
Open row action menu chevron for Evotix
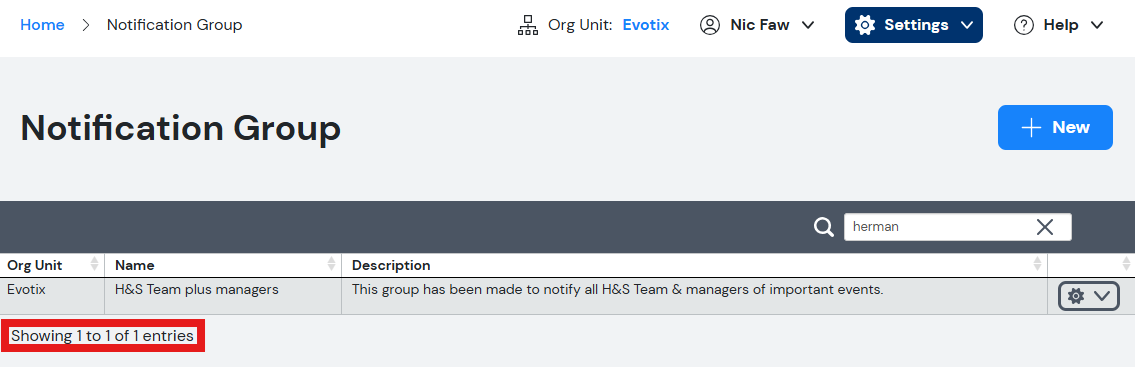[x=1102, y=296]
